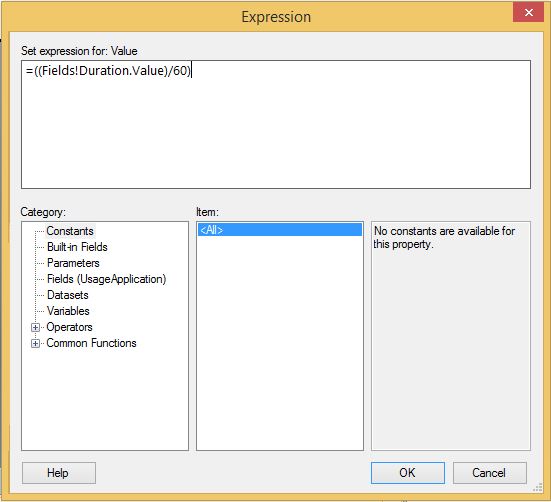Select the Operators category label

click(x=69, y=327)
